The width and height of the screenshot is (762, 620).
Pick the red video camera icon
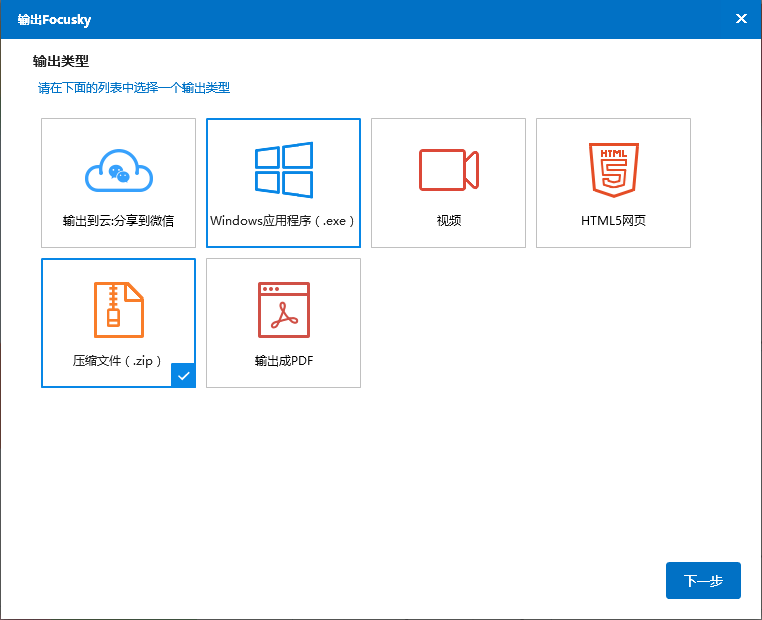(449, 170)
